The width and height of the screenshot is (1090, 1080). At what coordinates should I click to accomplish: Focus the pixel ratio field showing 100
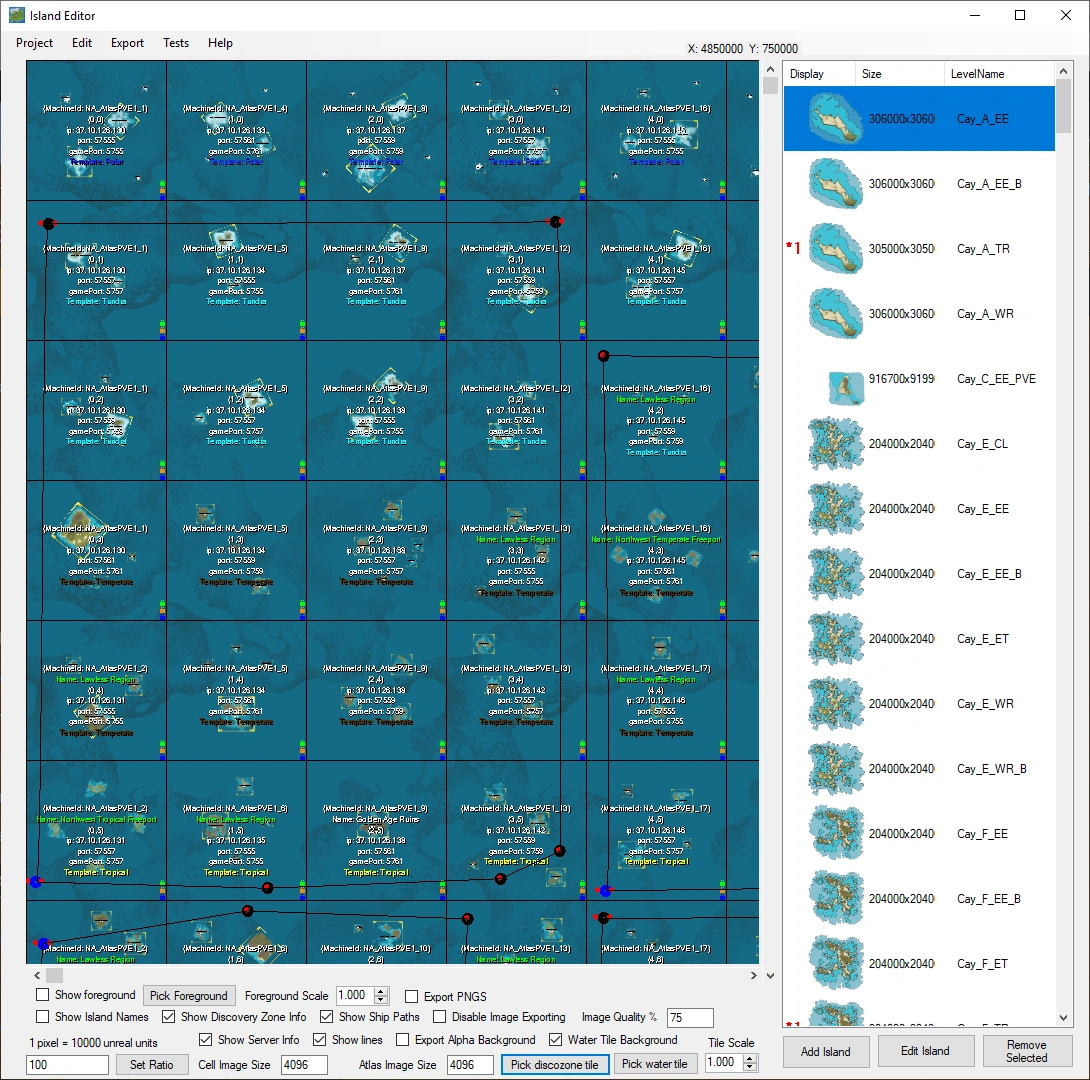pos(67,1065)
